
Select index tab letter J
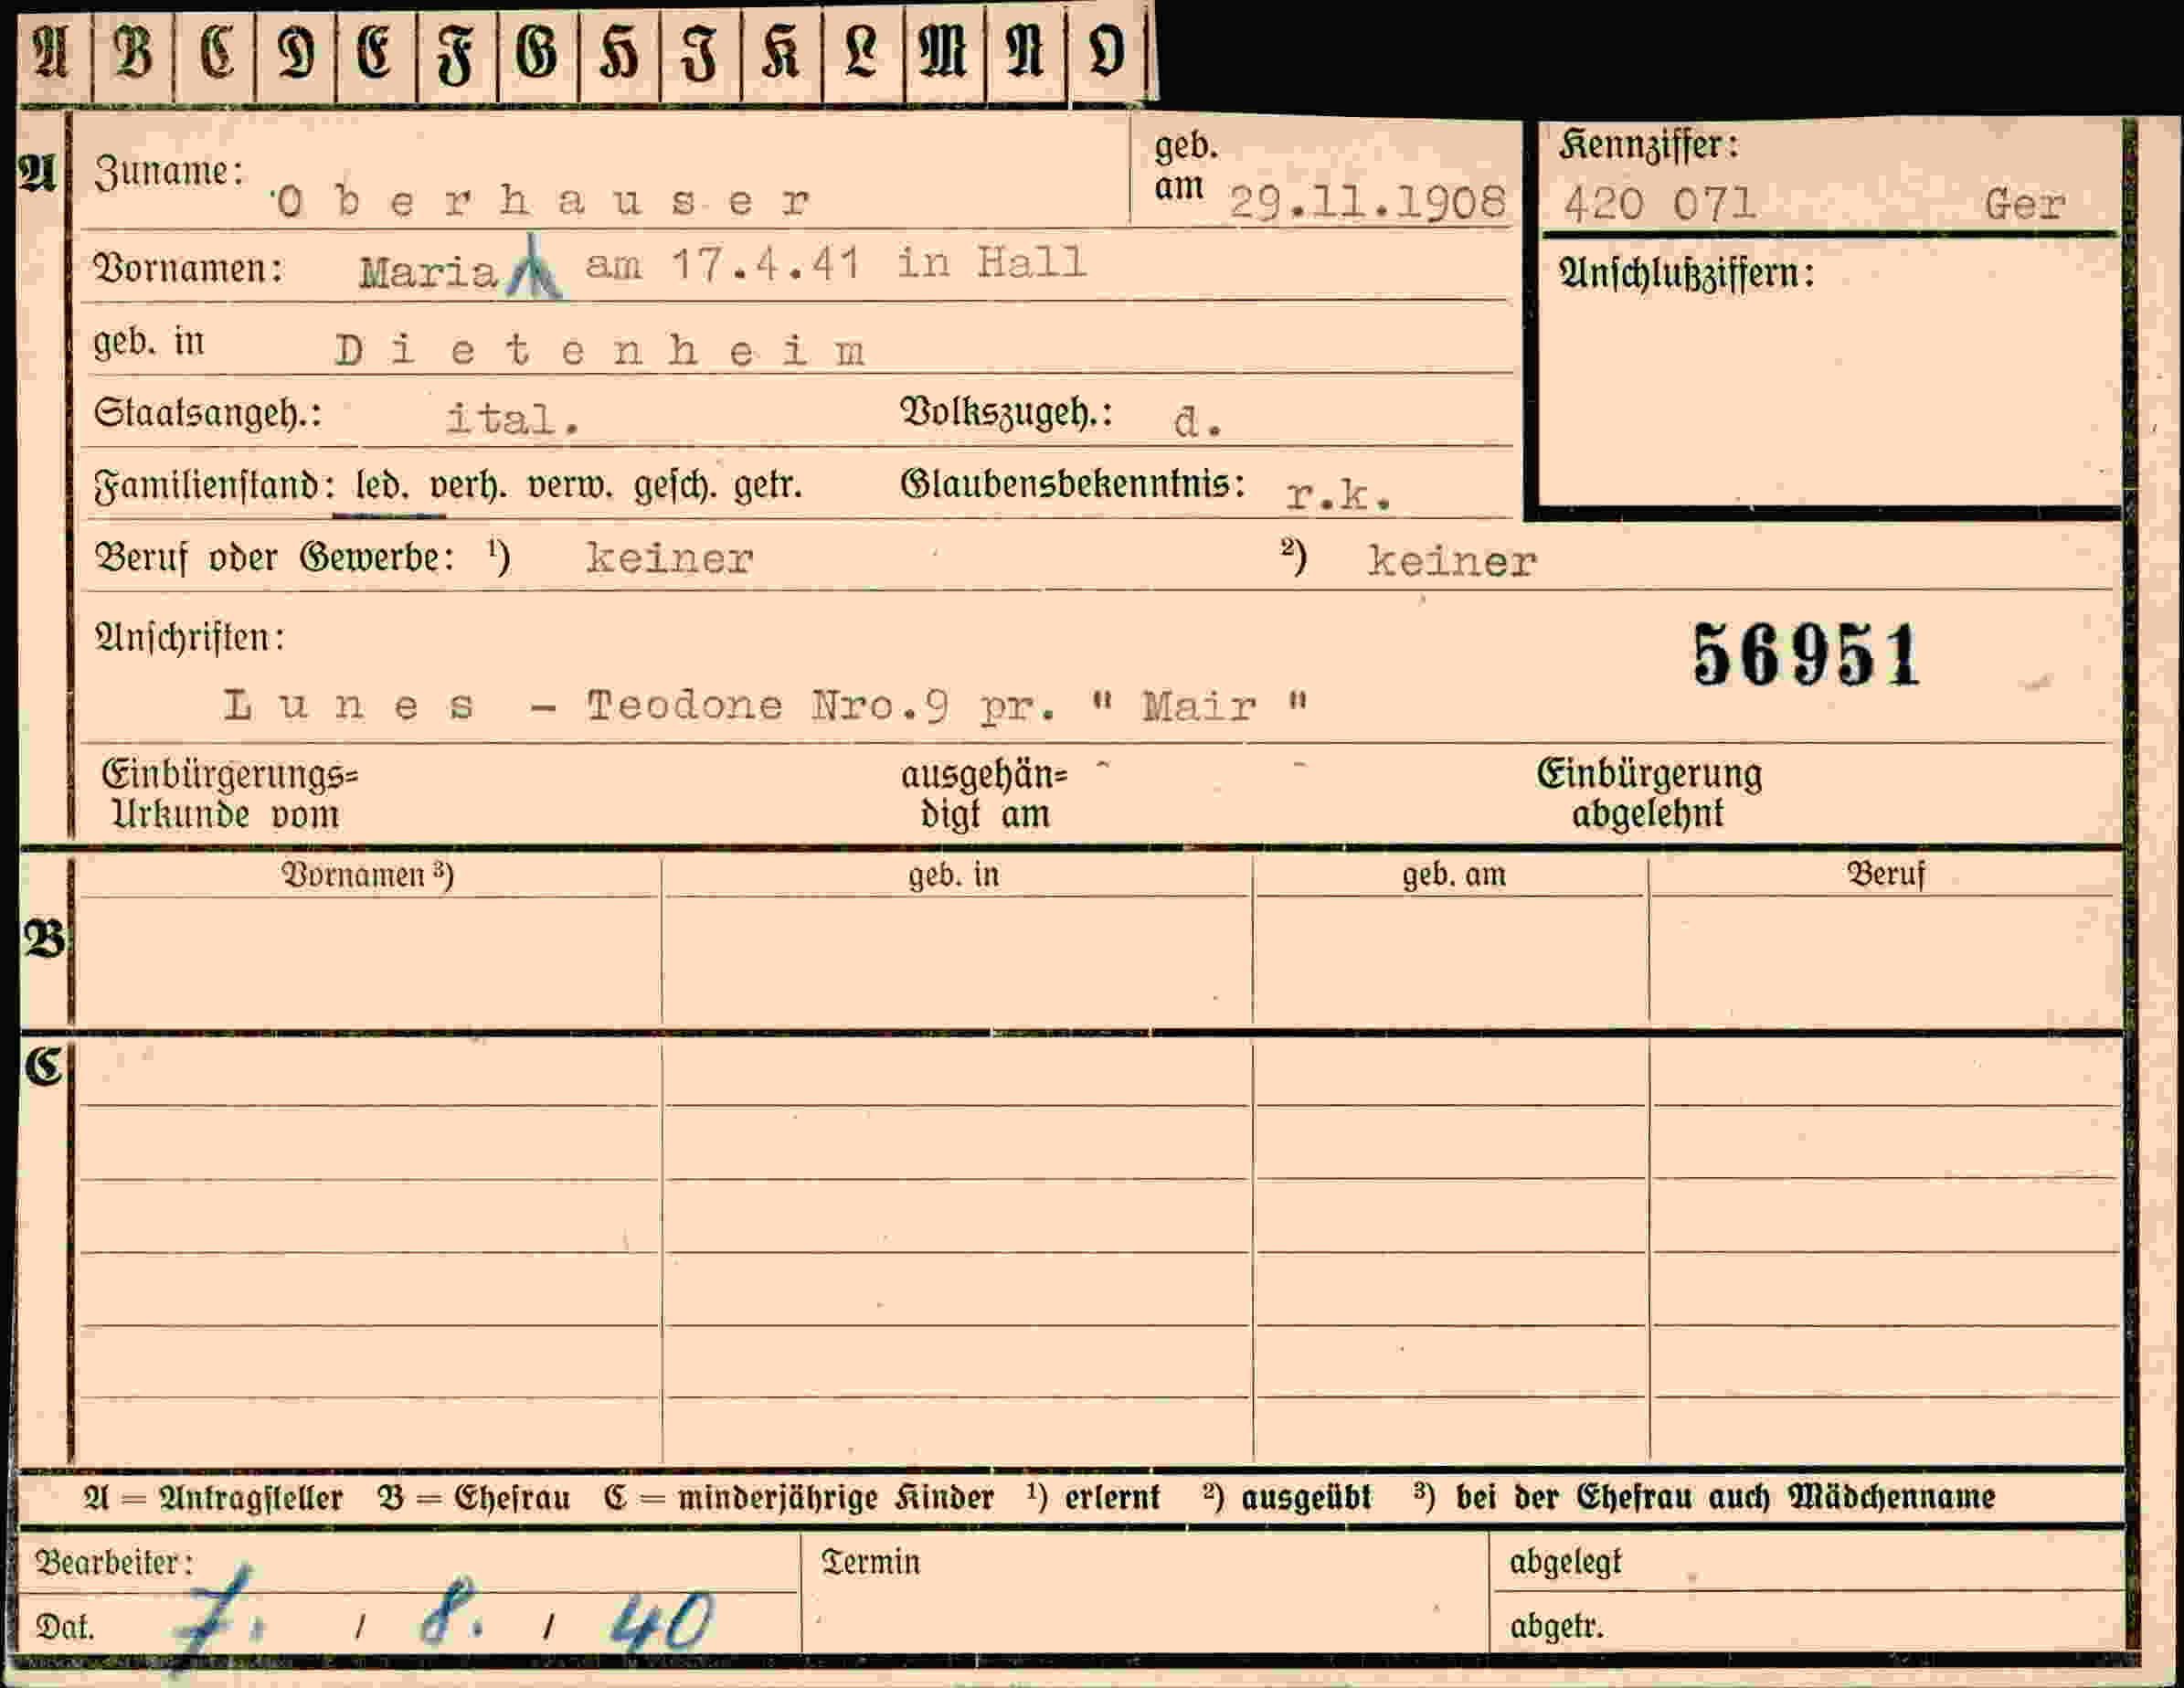pyautogui.click(x=700, y=53)
